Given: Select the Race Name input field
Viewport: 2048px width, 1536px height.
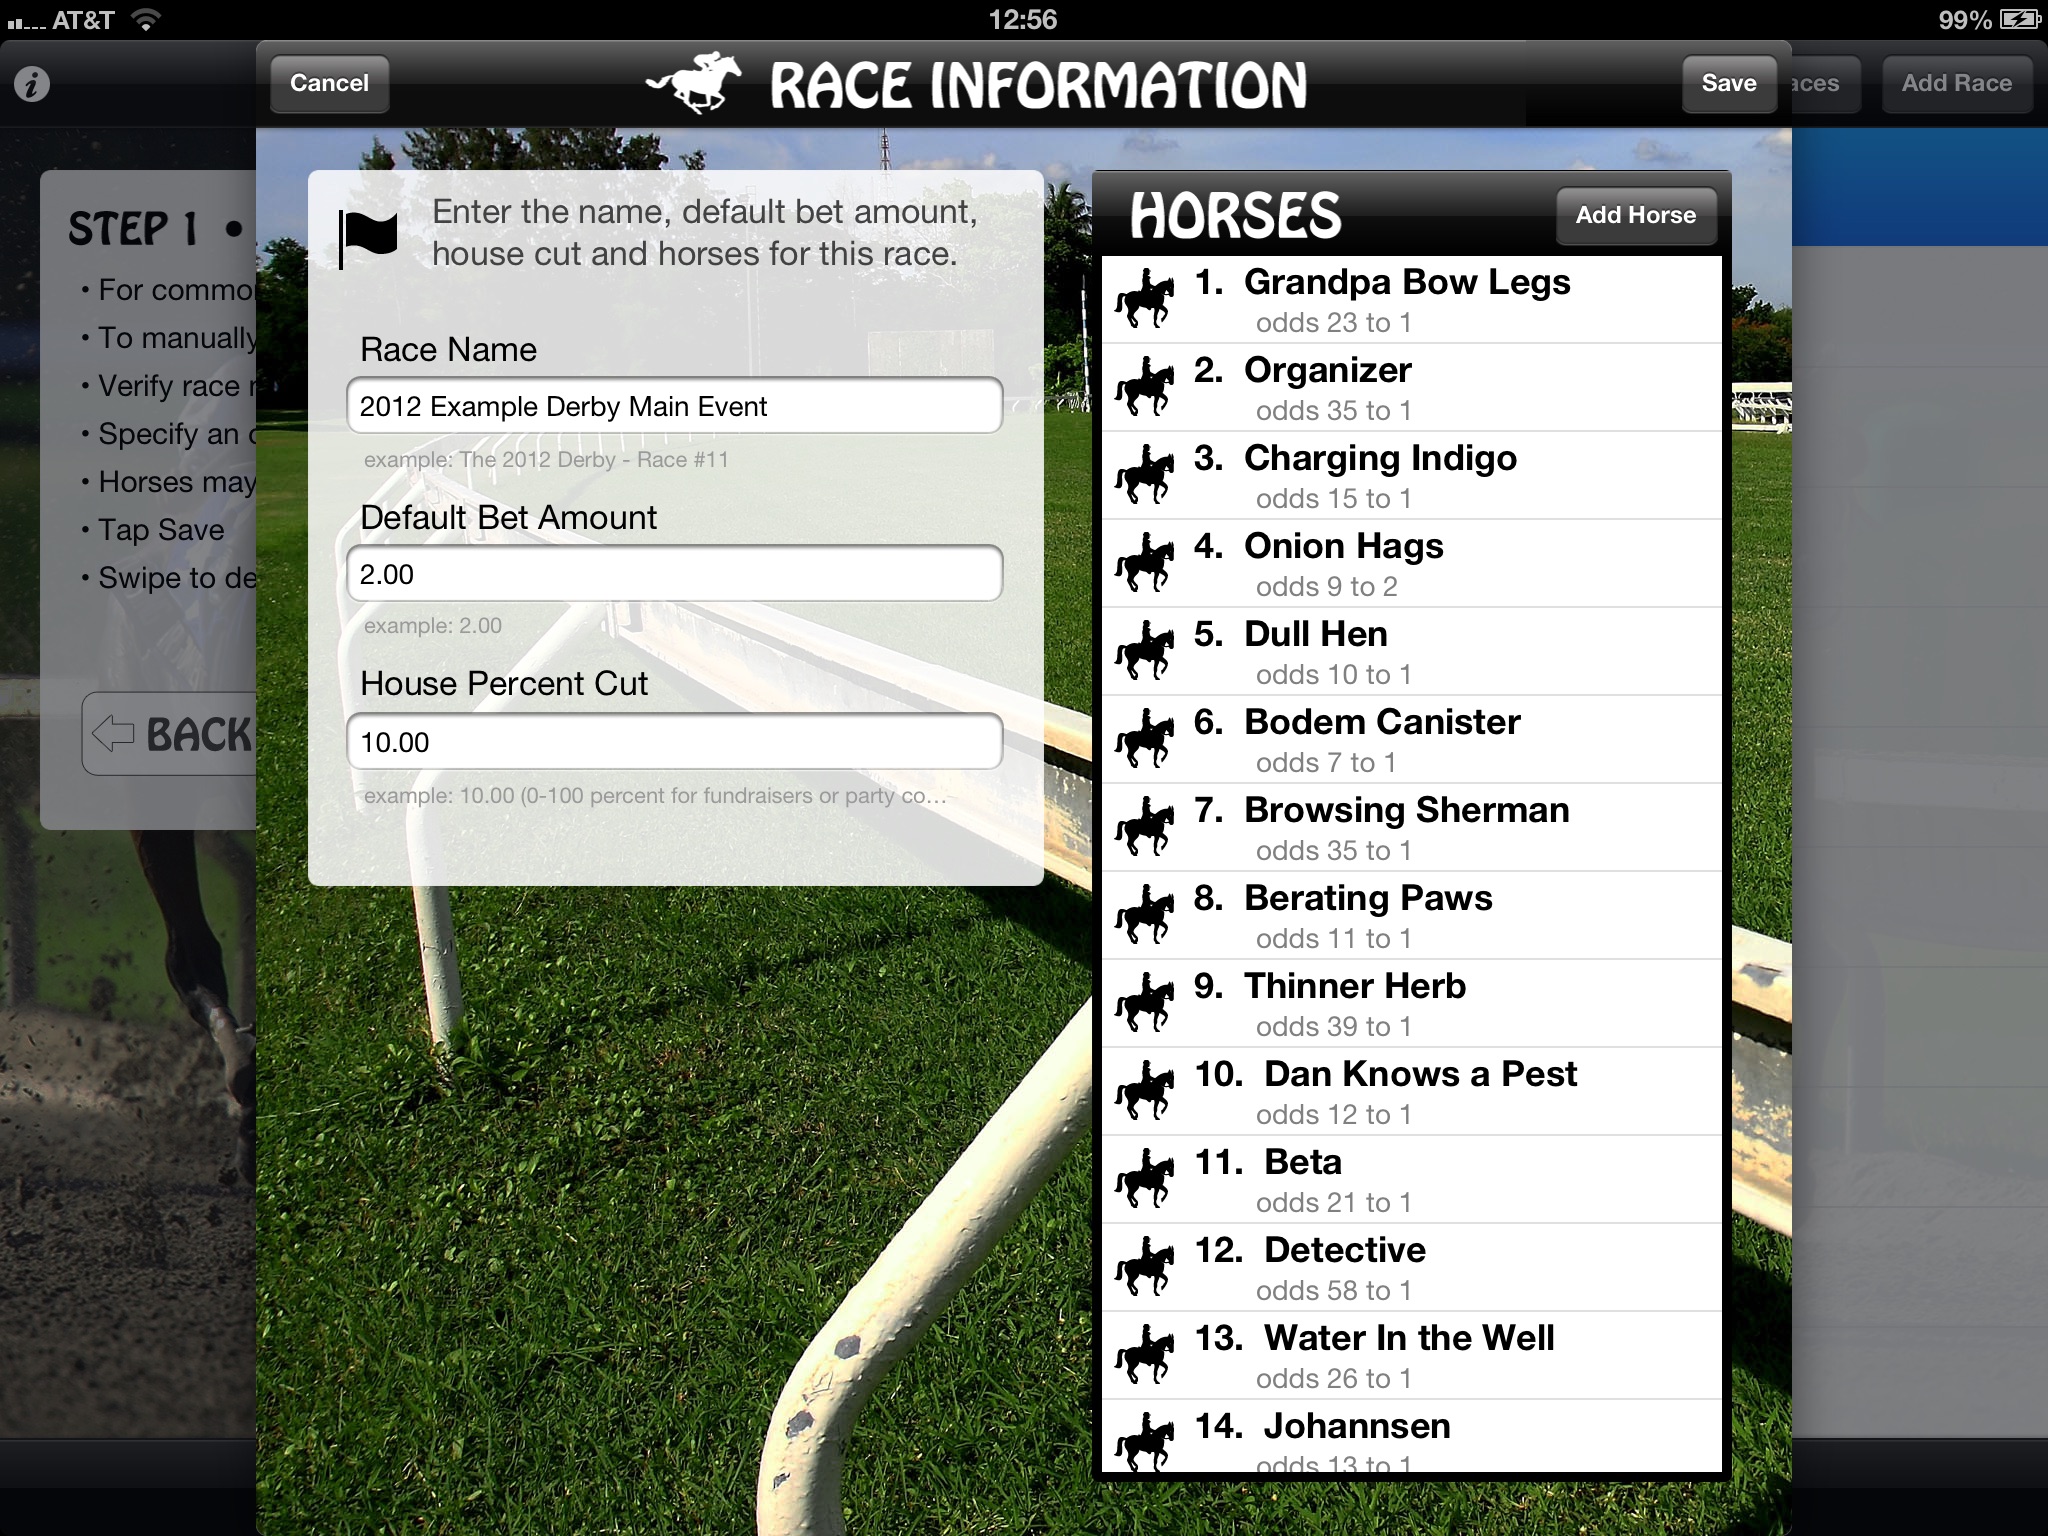Looking at the screenshot, I should click(x=676, y=405).
